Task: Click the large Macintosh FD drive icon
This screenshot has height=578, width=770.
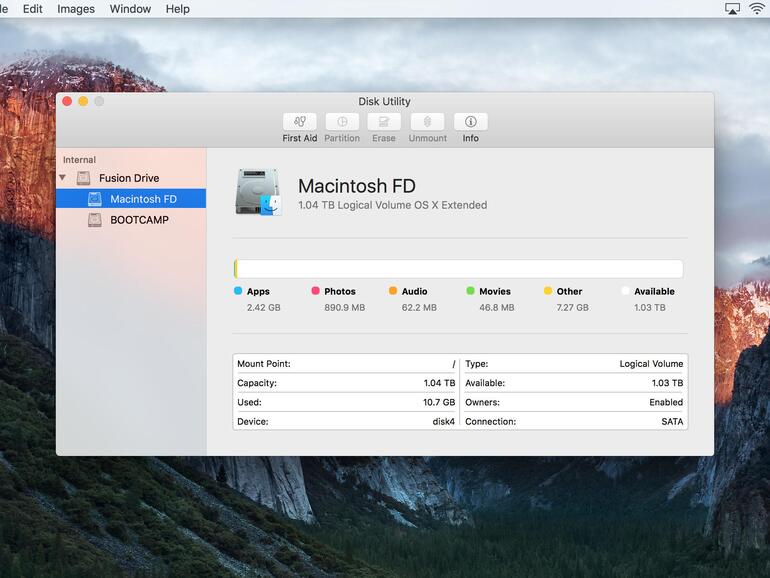Action: point(259,192)
